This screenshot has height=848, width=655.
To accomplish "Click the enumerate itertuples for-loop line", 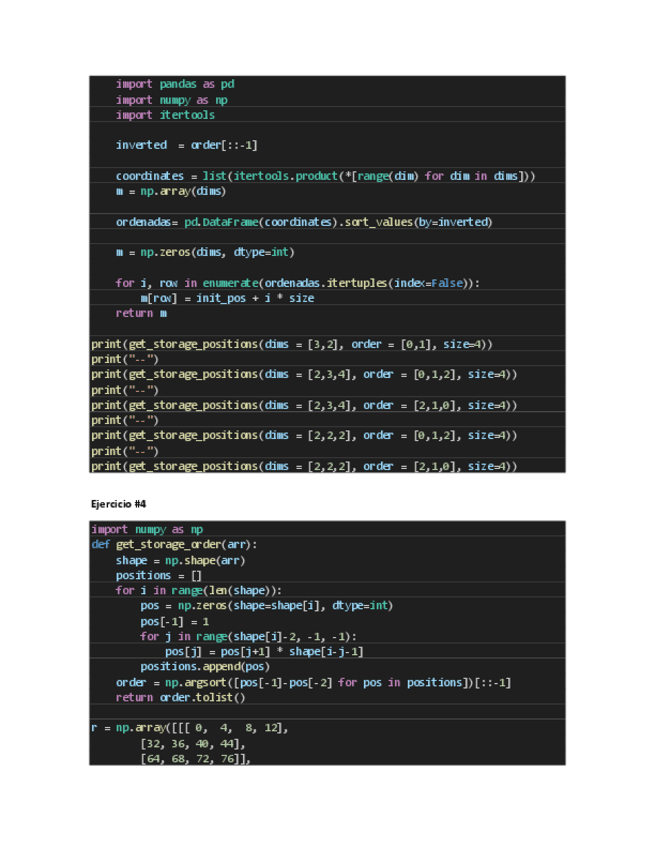I will click(297, 283).
